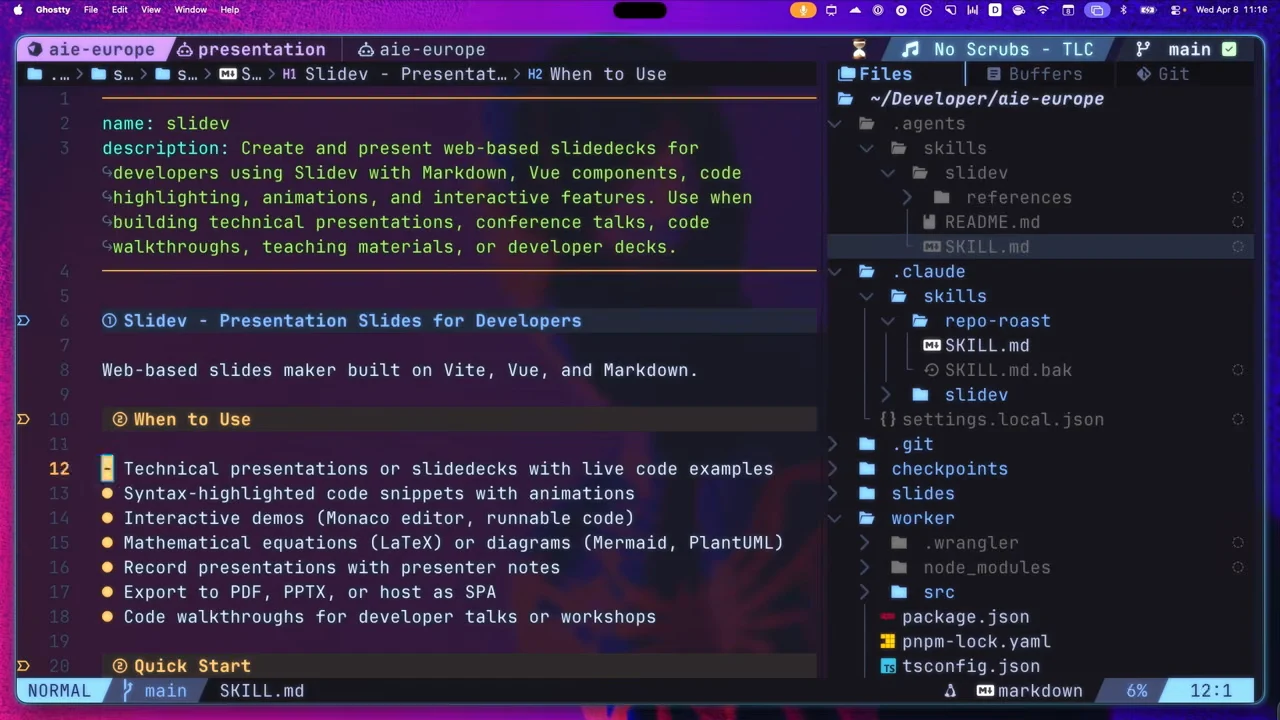Click the screen mirroring menu bar icon
Screen dimensions: 1280x720
[x=1097, y=10]
